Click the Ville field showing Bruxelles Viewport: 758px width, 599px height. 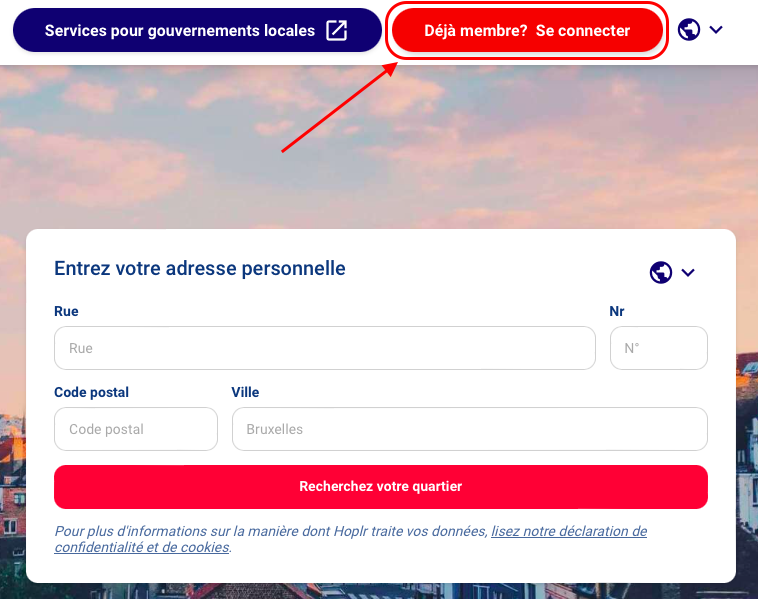point(469,429)
